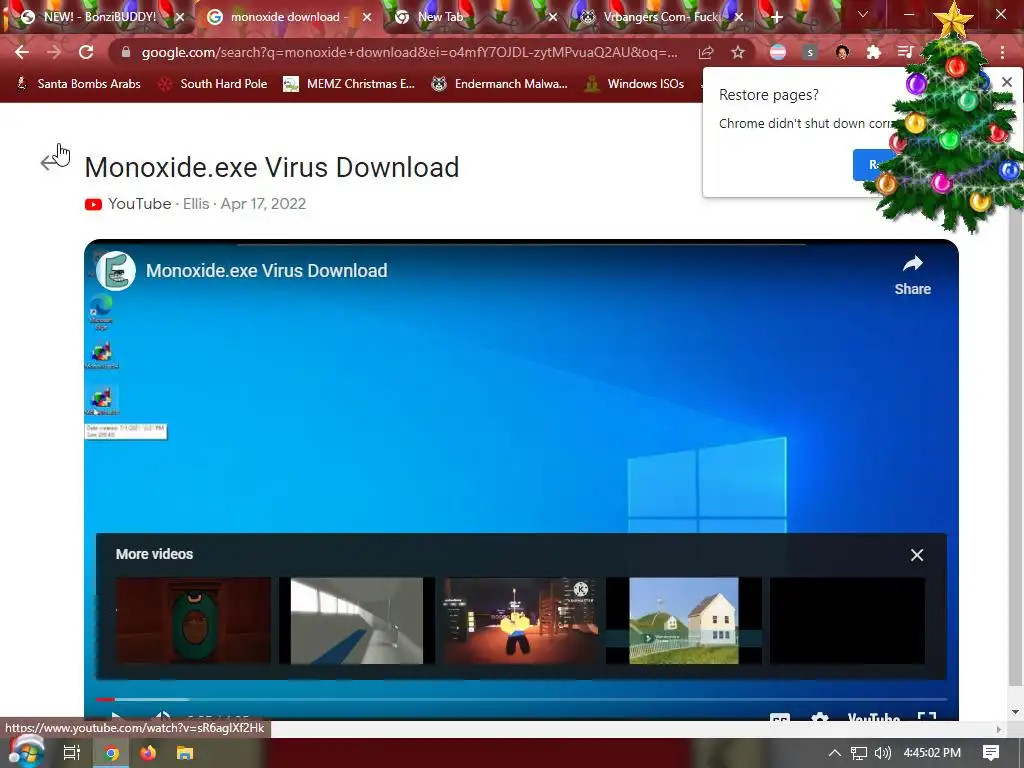Open the volume tray icon
Image resolution: width=1024 pixels, height=768 pixels.
click(x=882, y=753)
